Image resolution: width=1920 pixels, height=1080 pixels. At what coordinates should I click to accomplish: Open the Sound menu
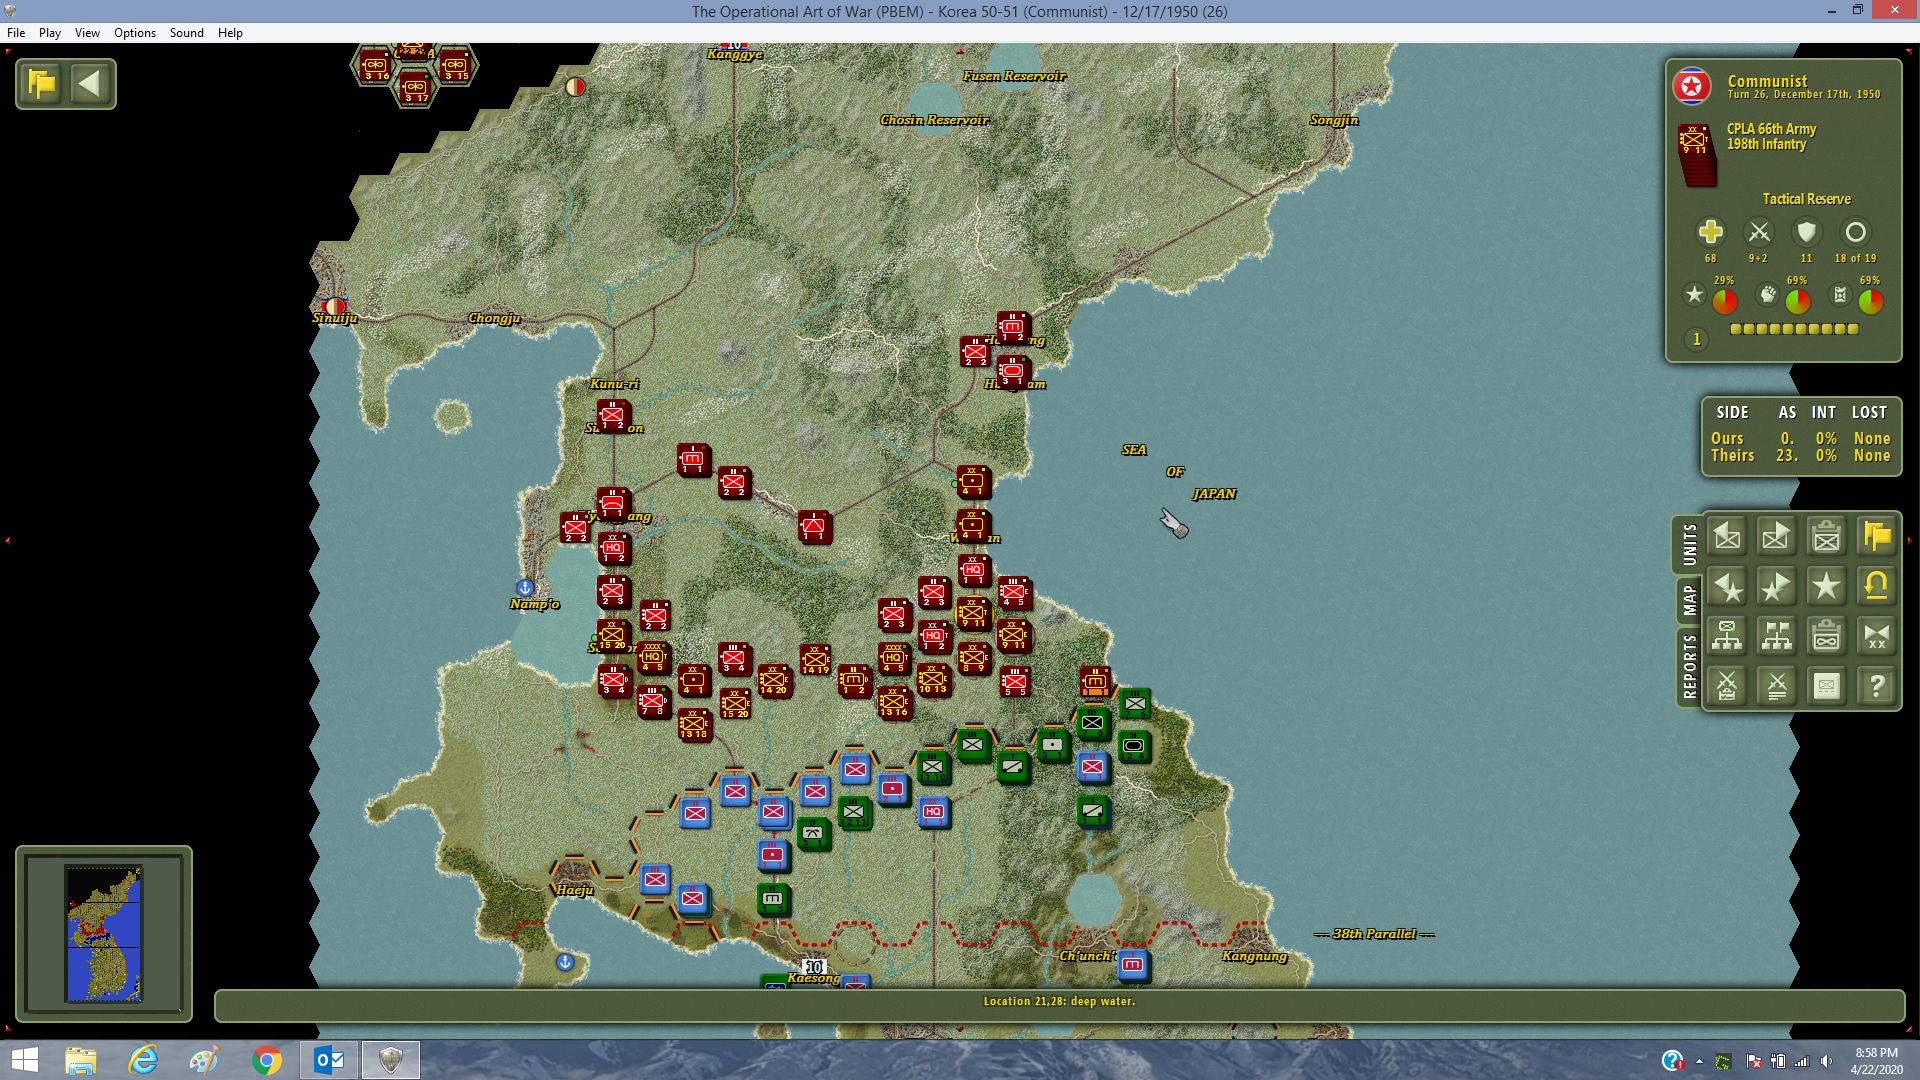coord(187,33)
